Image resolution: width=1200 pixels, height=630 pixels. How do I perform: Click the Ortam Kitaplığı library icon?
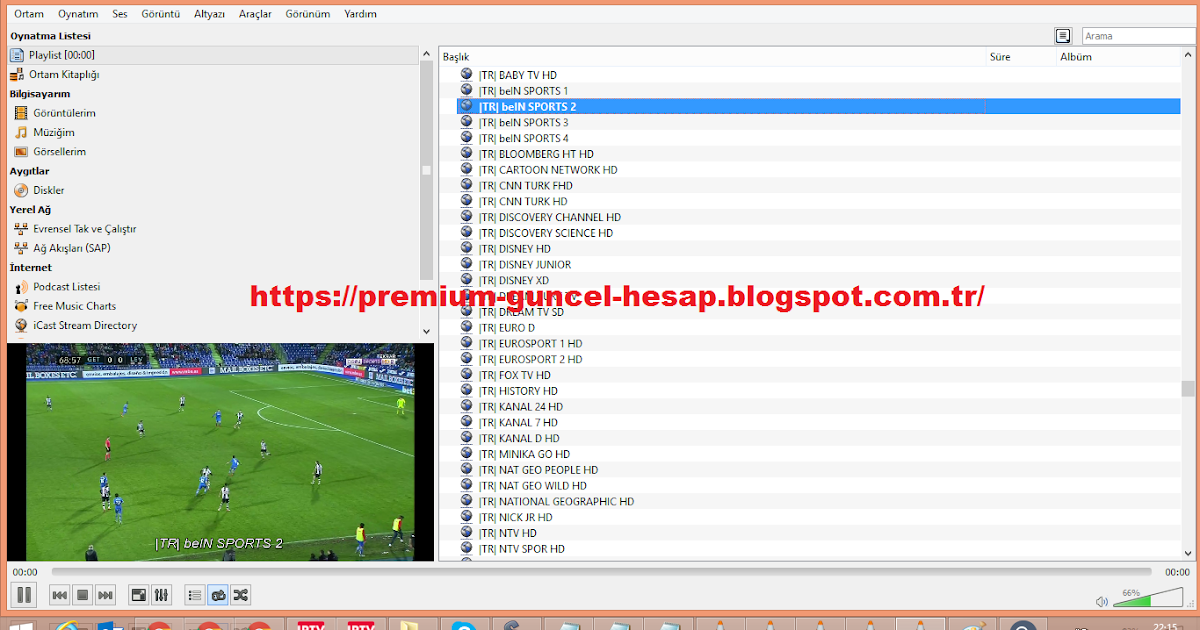coord(18,75)
